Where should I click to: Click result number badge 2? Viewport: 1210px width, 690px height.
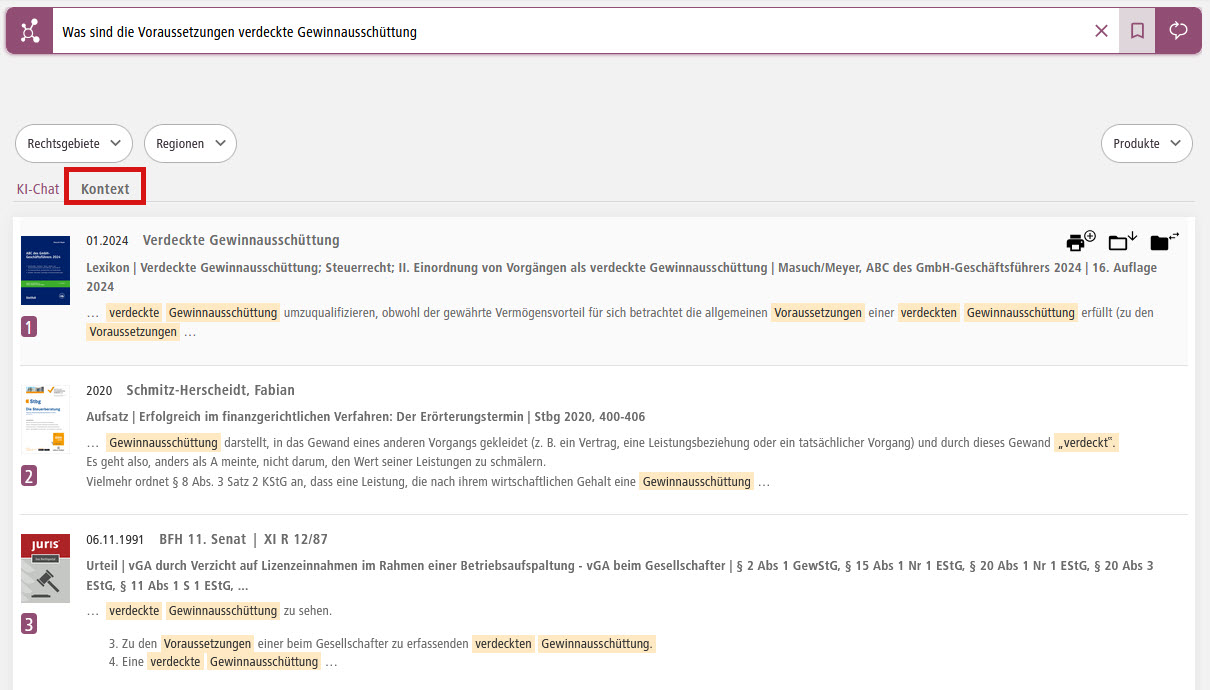click(x=29, y=476)
